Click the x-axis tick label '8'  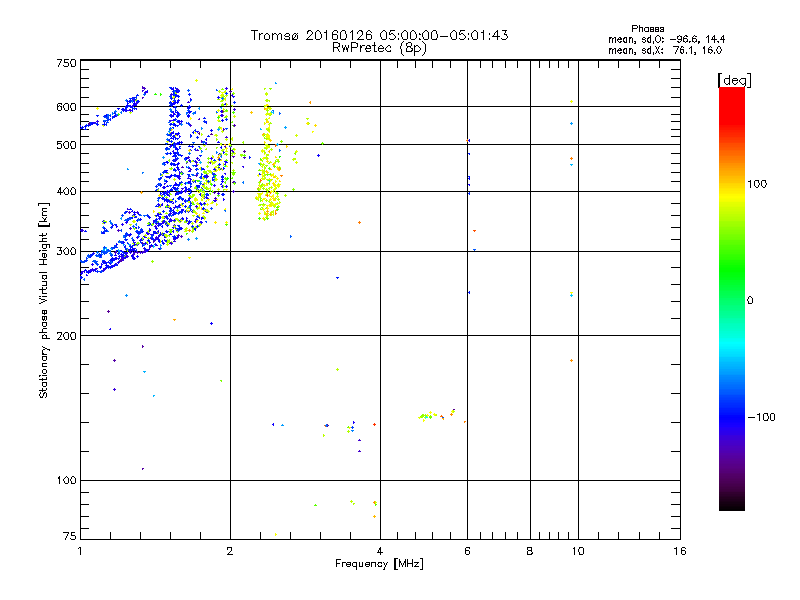[530, 551]
